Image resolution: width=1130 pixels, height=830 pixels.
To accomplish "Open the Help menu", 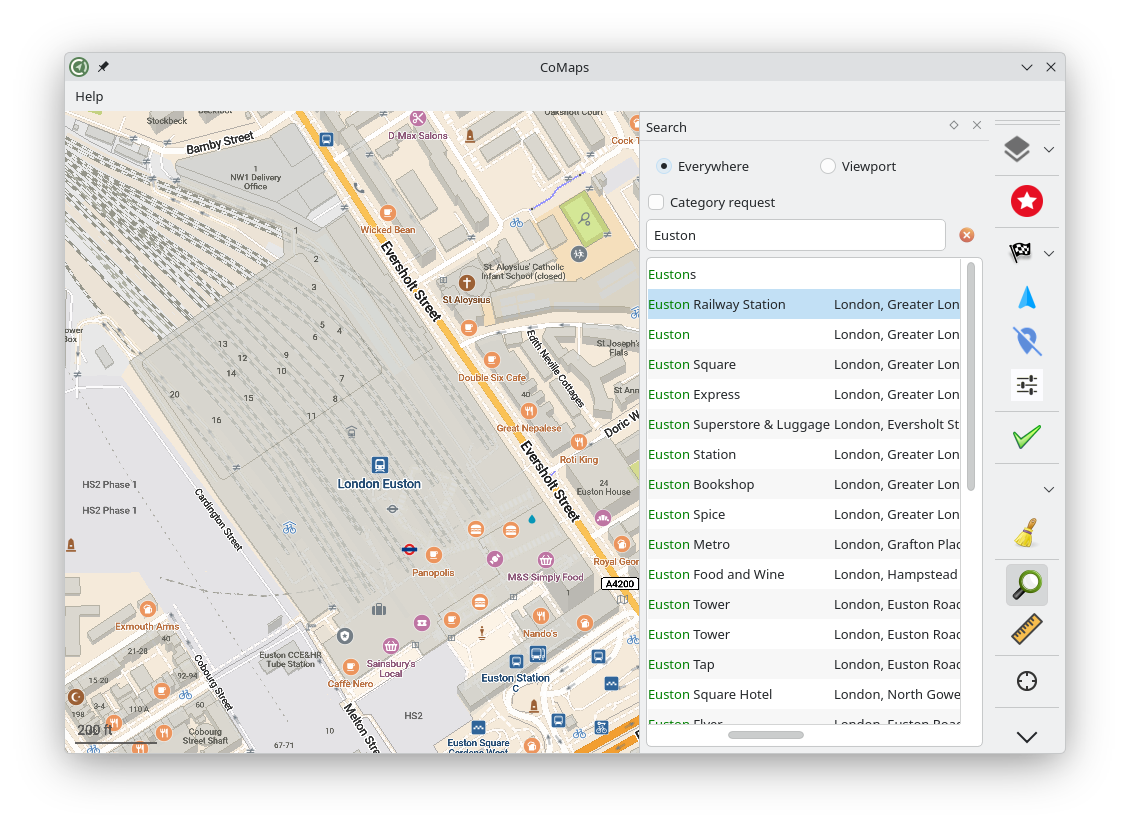I will tap(89, 97).
